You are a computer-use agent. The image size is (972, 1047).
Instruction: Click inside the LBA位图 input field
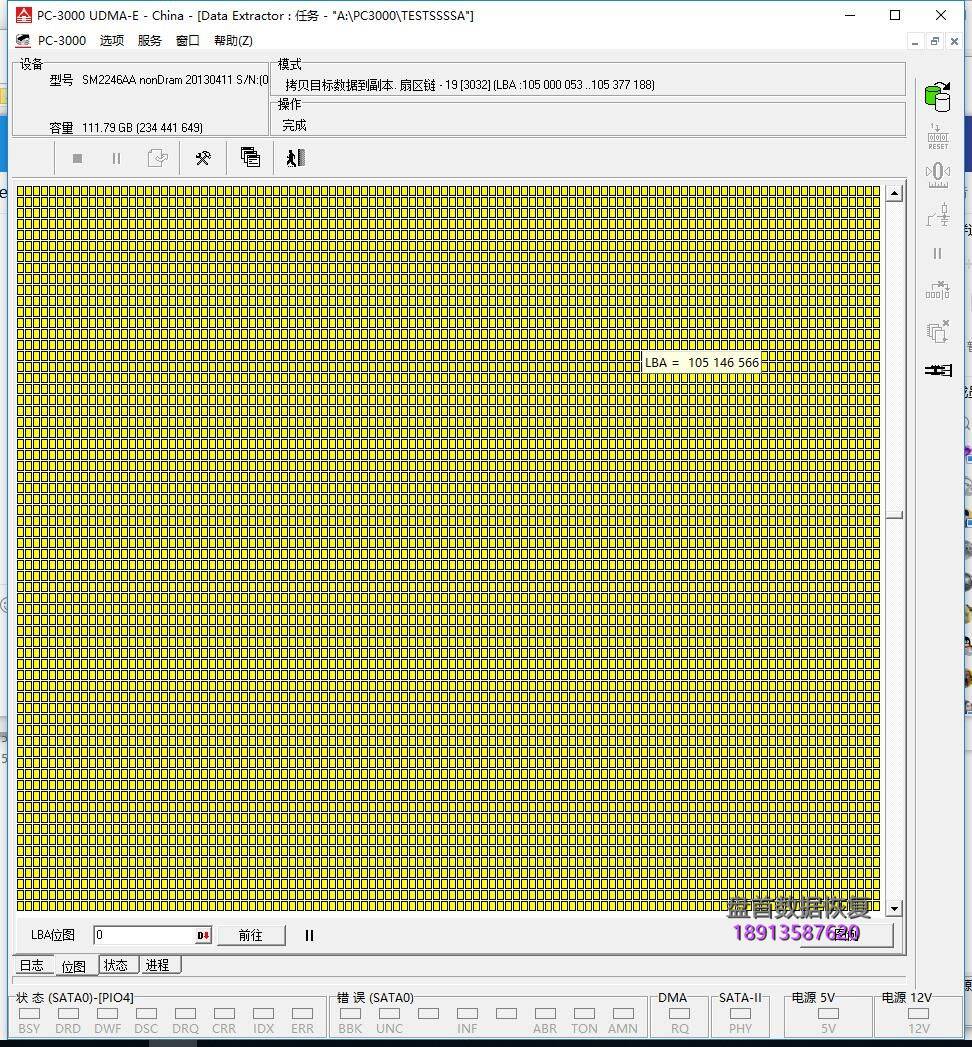click(140, 935)
